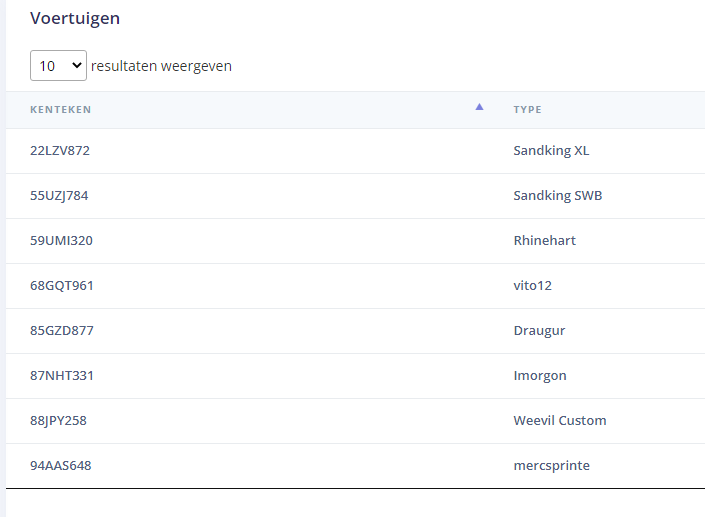705x517 pixels.
Task: Select license plate 87NHT331
Action: tap(62, 376)
